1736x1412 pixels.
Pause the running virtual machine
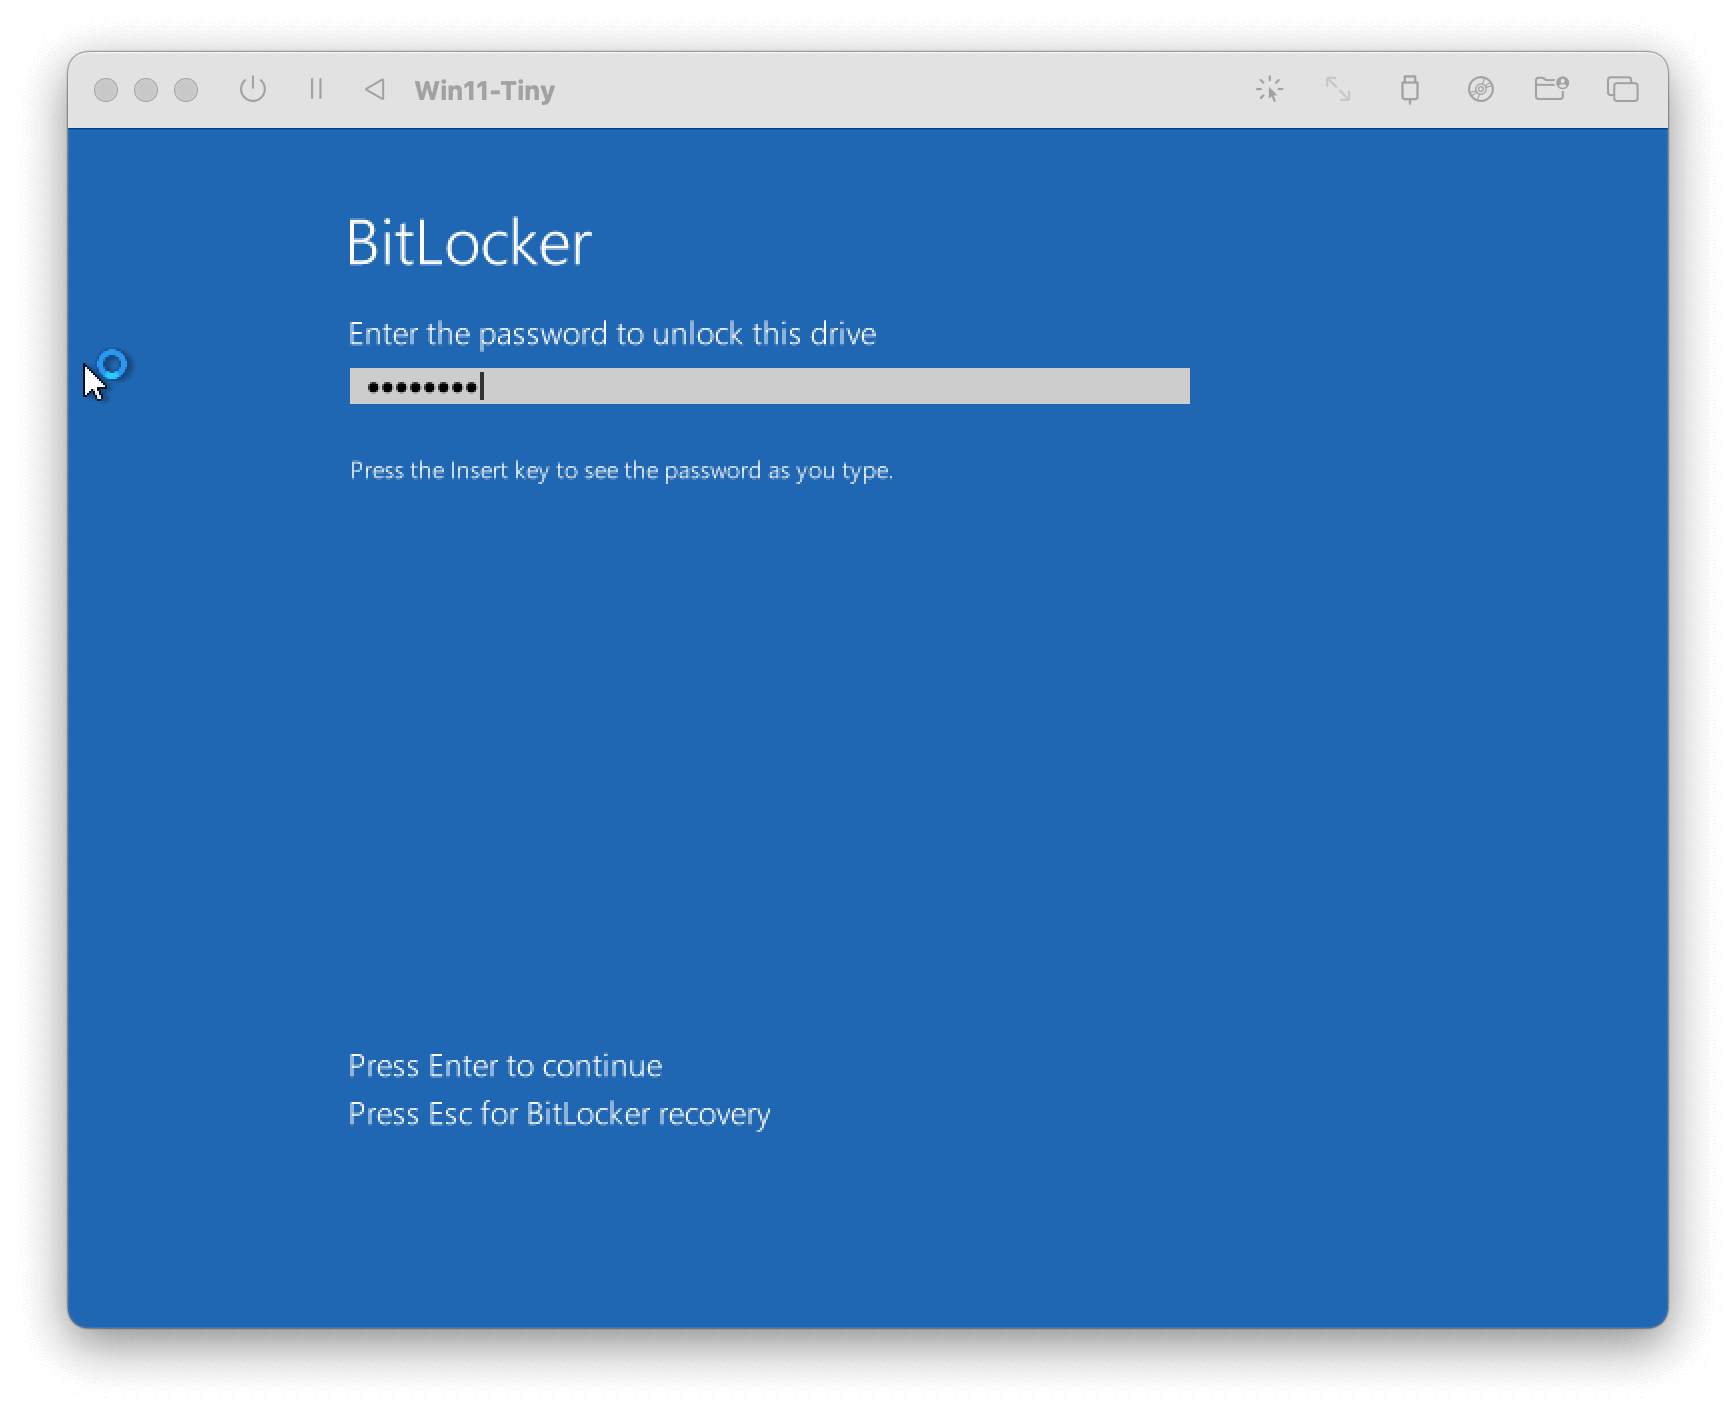pyautogui.click(x=316, y=90)
